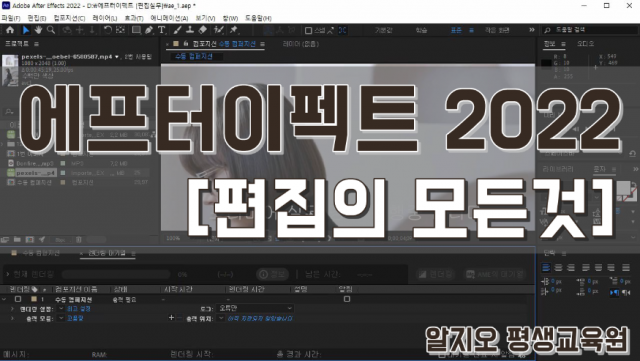
Task: Select the Puppet Pin tool
Action: coord(234,30)
